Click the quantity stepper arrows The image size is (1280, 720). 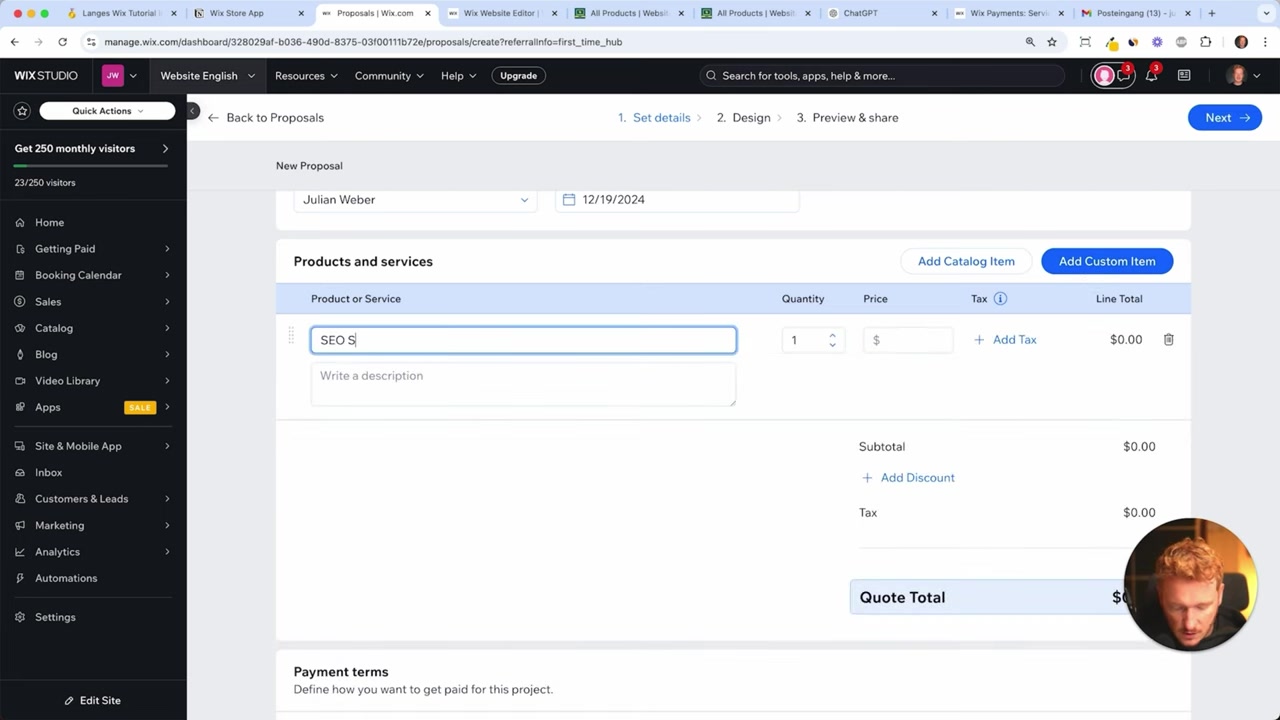tap(832, 340)
